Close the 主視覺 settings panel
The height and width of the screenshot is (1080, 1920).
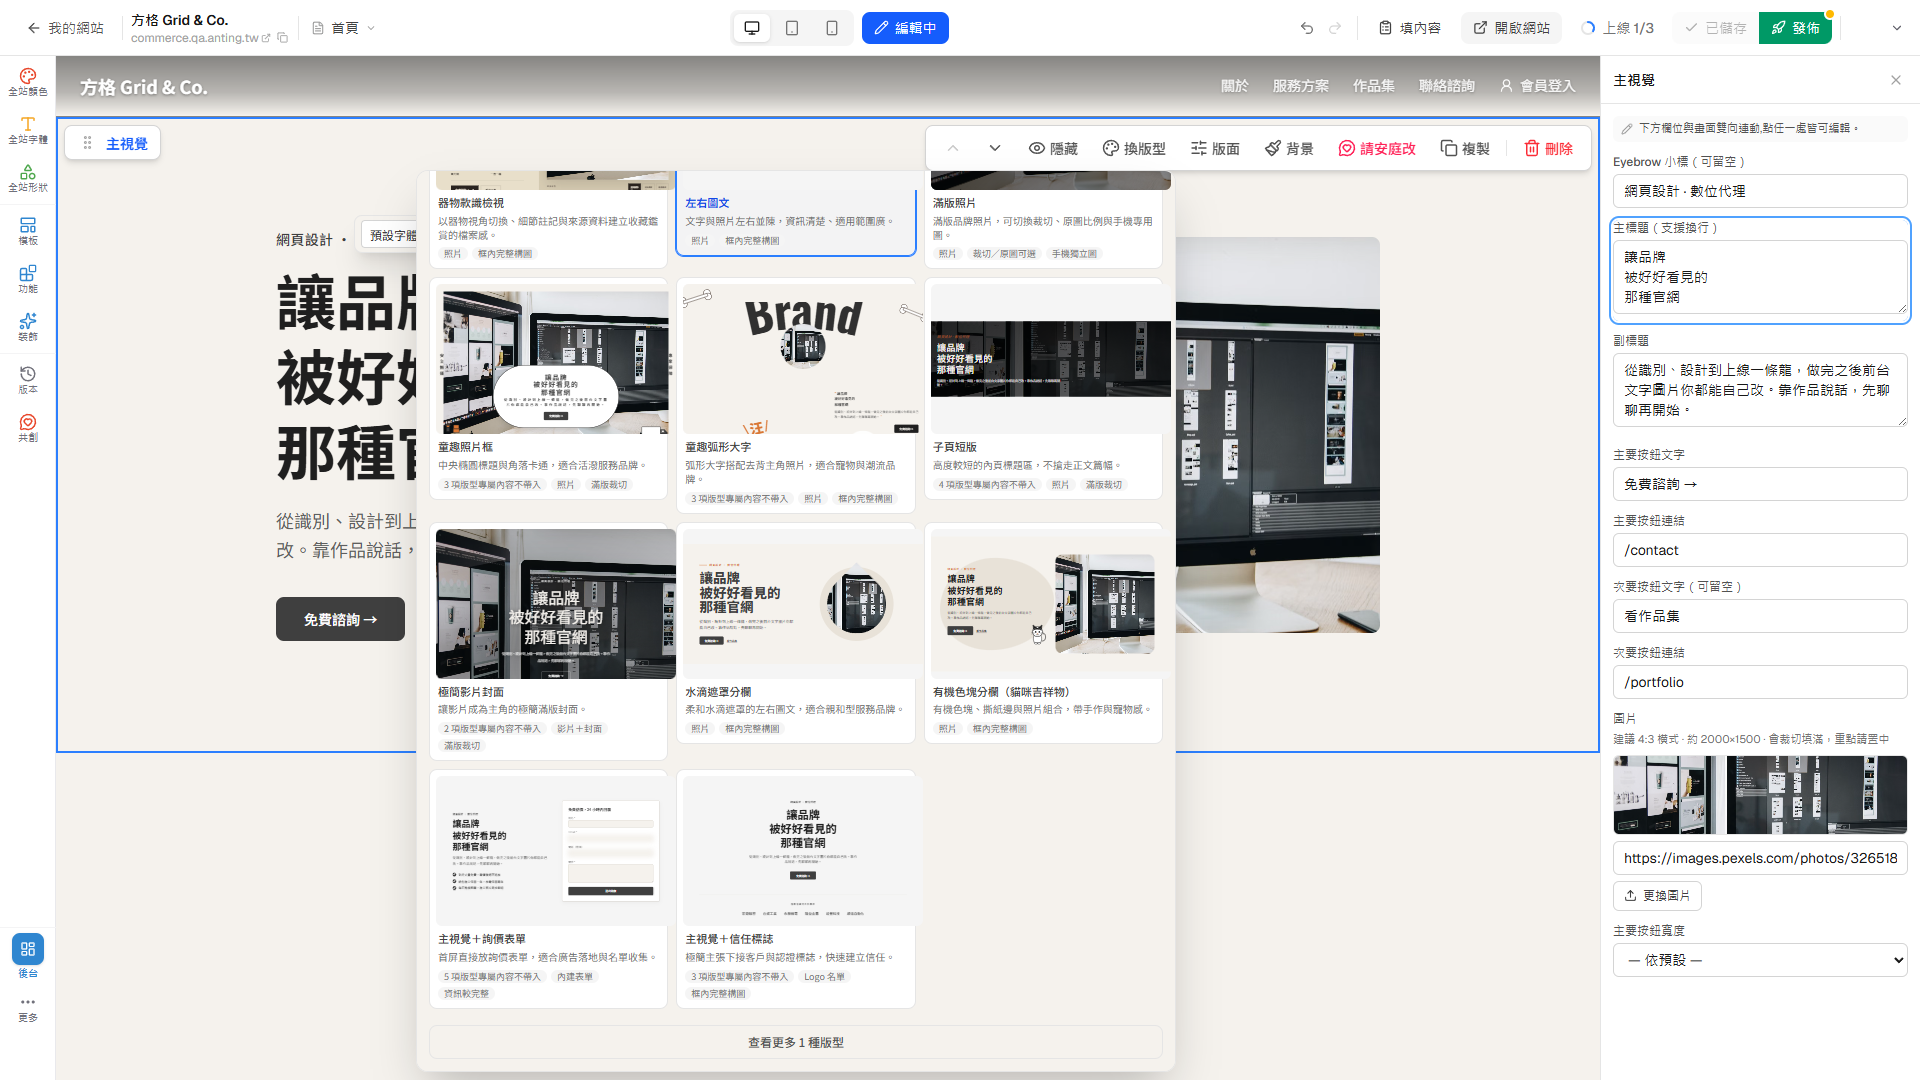[1896, 80]
